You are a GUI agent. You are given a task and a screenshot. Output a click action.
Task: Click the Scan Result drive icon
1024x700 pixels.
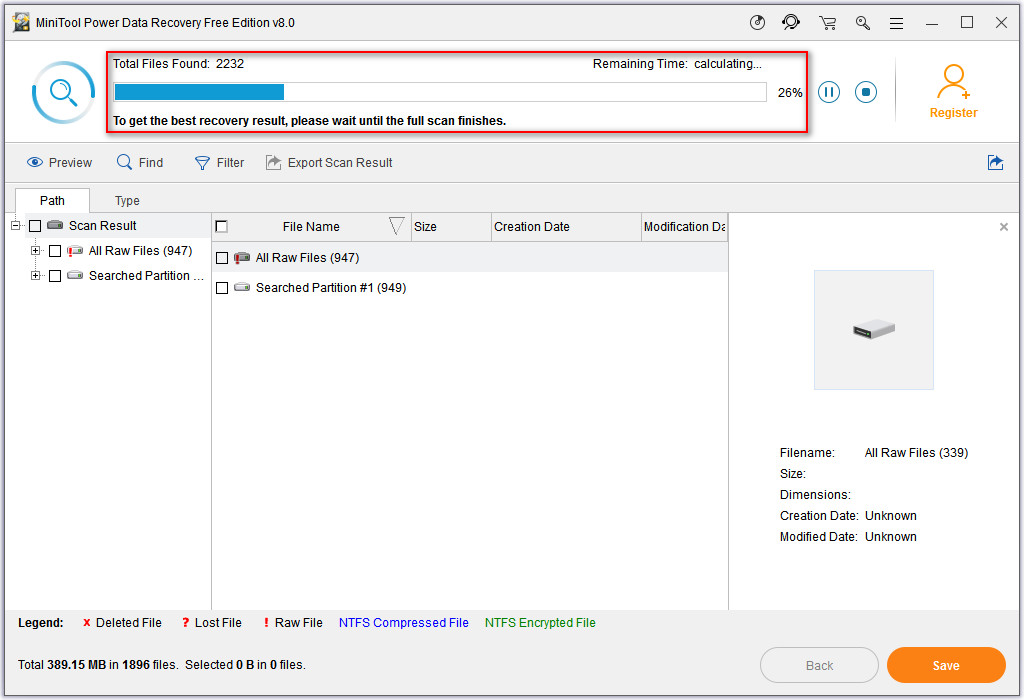coord(55,225)
